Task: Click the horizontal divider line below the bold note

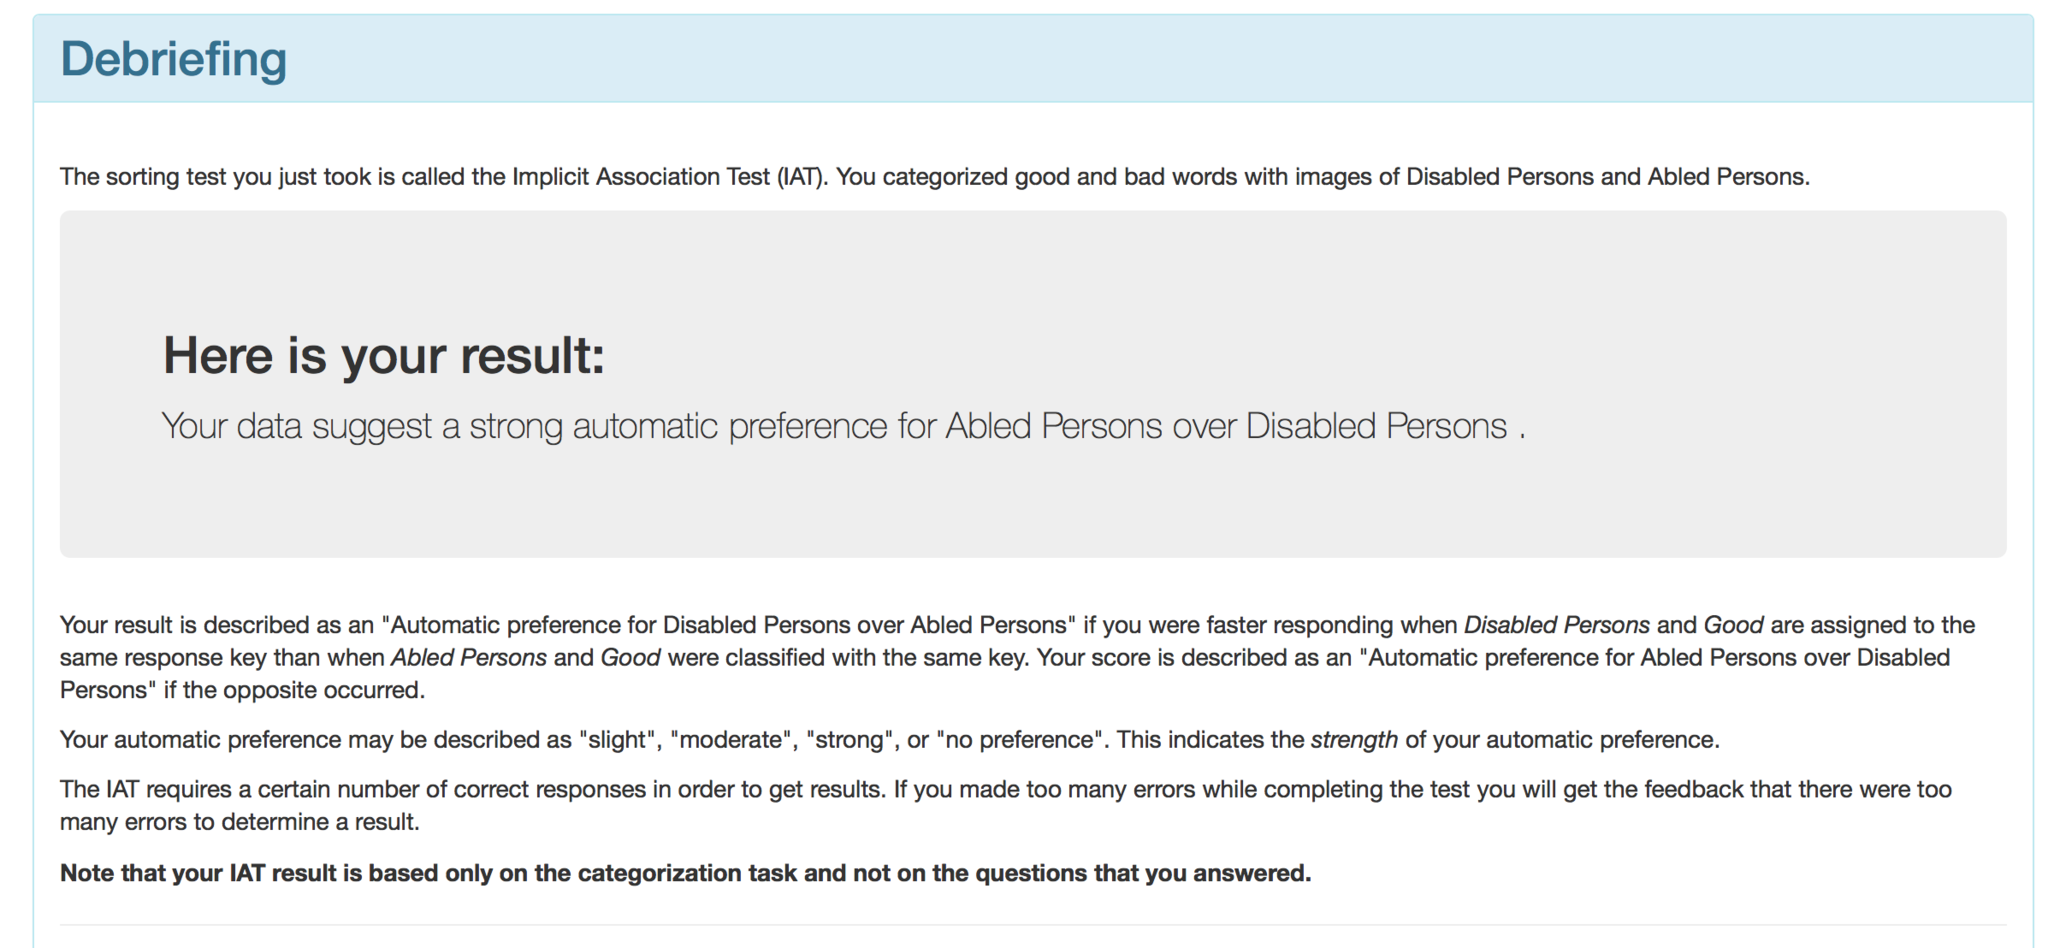Action: click(x=1032, y=925)
